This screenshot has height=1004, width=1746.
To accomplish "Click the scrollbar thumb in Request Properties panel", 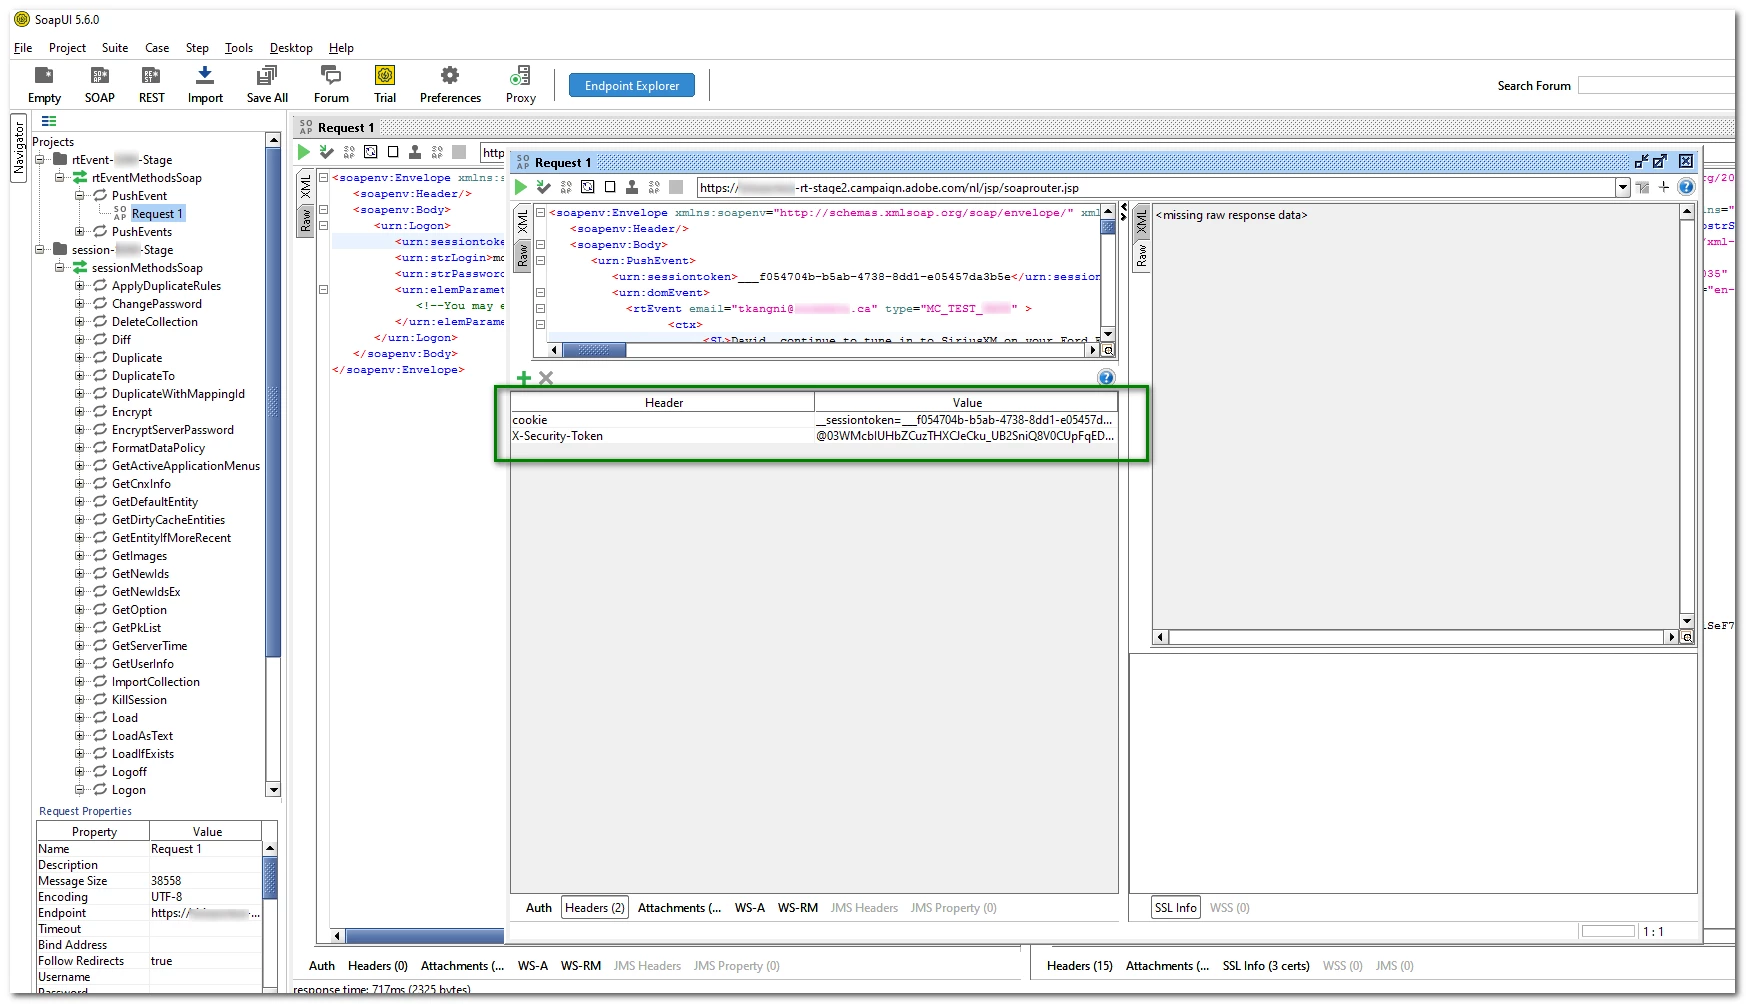I will click(x=270, y=878).
